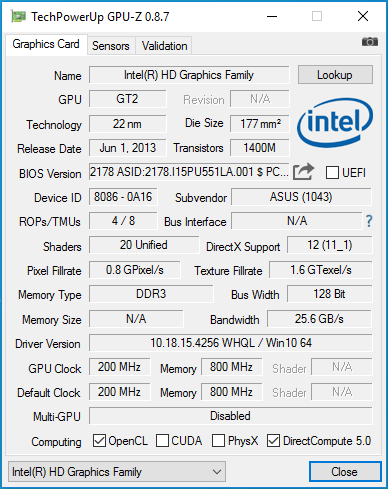This screenshot has width=388, height=489.
Task: Toggle the UEFI checkbox
Action: tap(332, 173)
